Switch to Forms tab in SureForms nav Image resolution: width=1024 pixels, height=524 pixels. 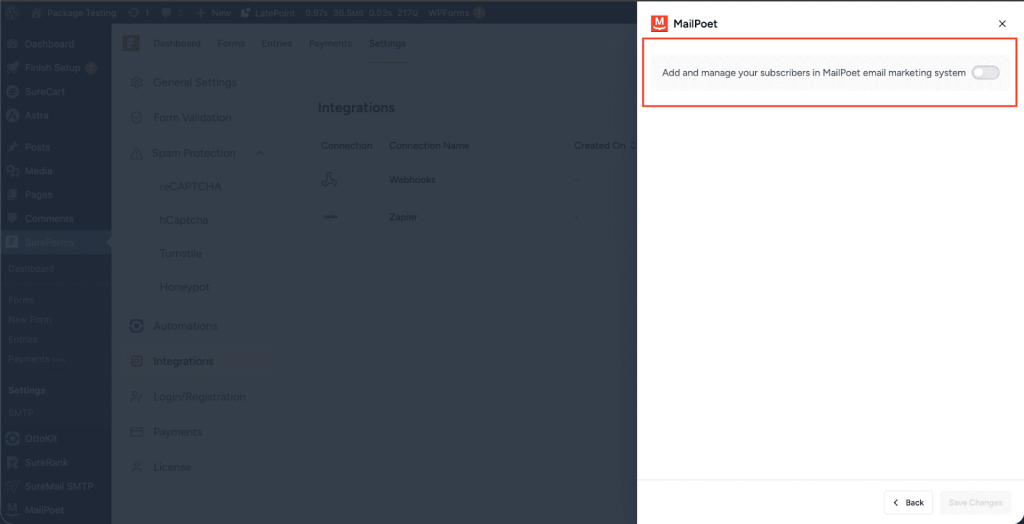pyautogui.click(x=231, y=44)
